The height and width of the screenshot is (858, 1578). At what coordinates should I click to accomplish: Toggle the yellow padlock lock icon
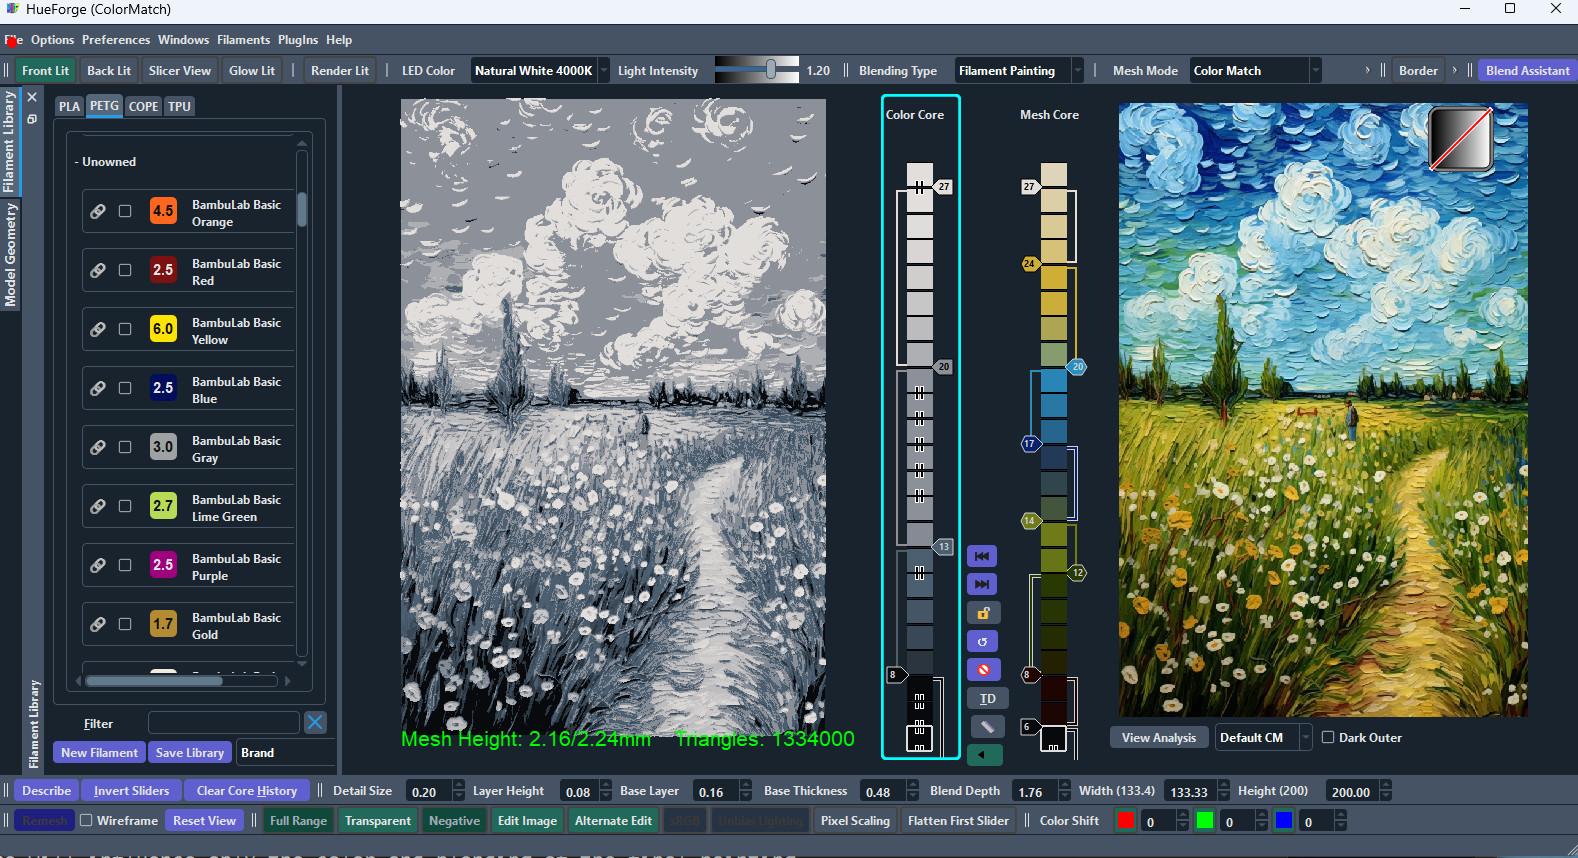click(x=983, y=613)
